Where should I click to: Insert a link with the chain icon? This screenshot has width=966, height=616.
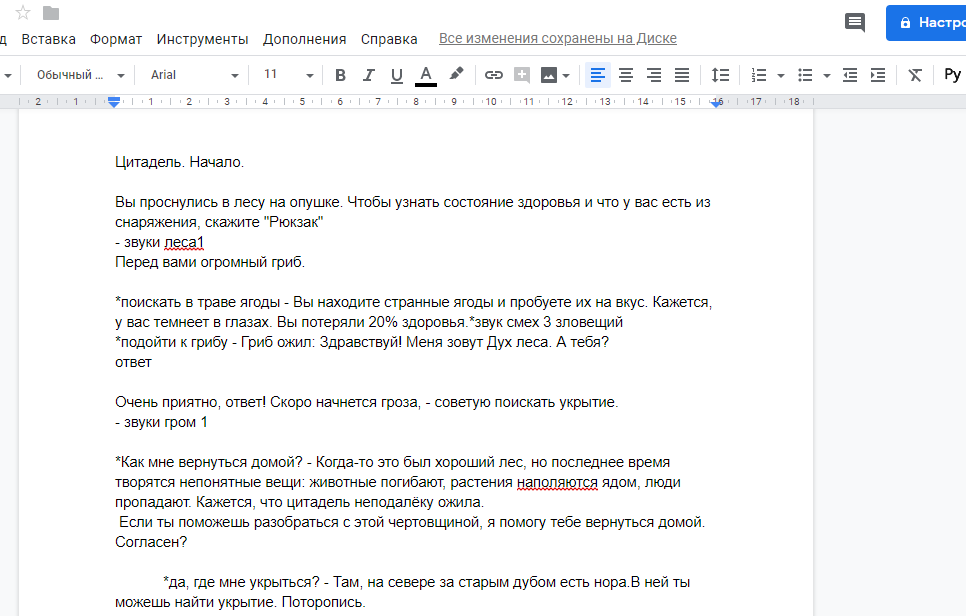[x=493, y=75]
